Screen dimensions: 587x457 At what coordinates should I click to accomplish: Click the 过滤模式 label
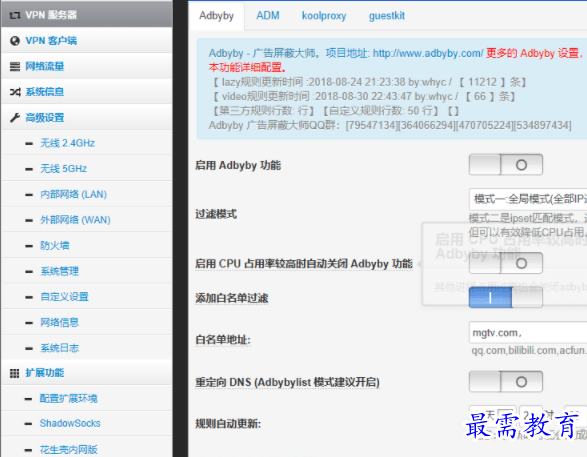216,214
